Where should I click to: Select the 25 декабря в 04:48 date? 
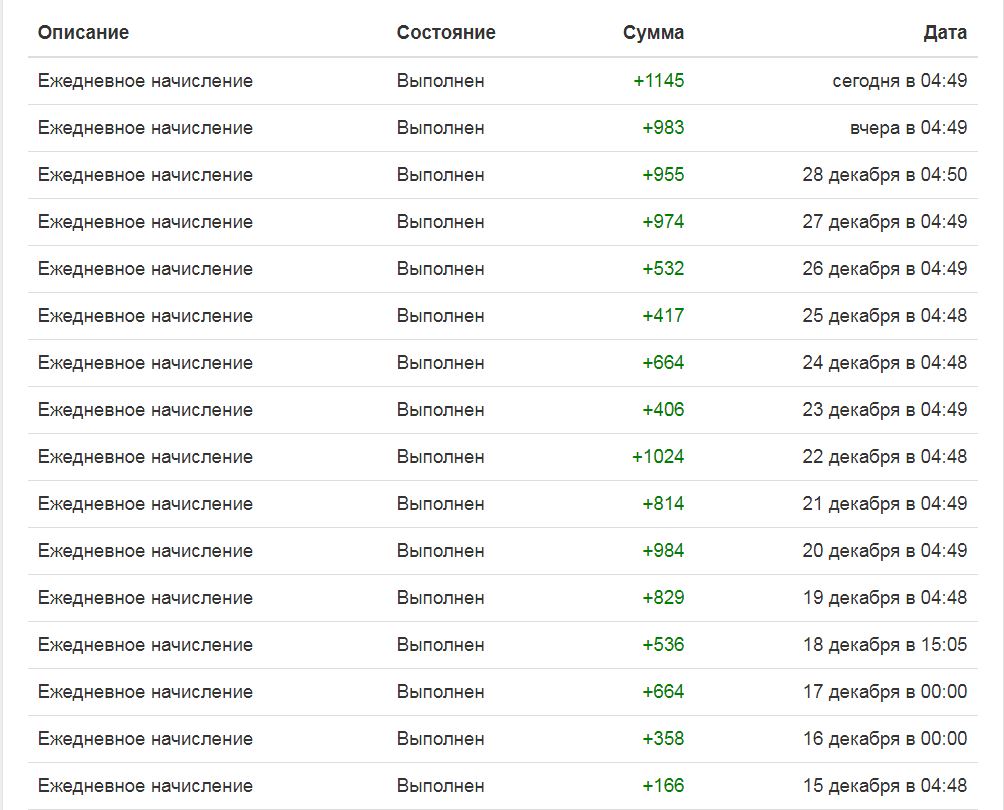point(884,316)
